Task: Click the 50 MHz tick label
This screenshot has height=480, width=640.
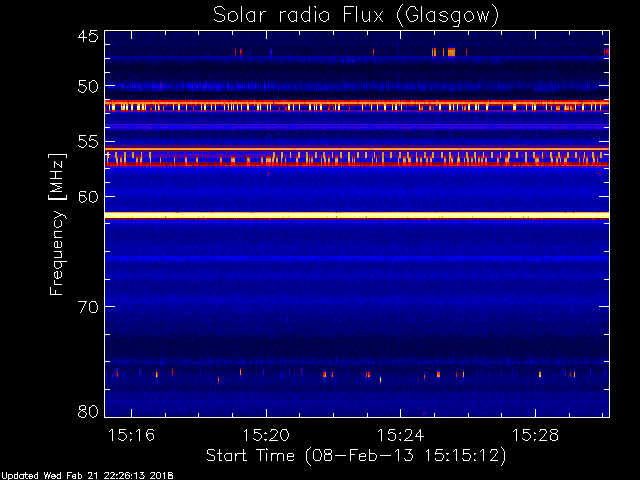Action: [88, 86]
